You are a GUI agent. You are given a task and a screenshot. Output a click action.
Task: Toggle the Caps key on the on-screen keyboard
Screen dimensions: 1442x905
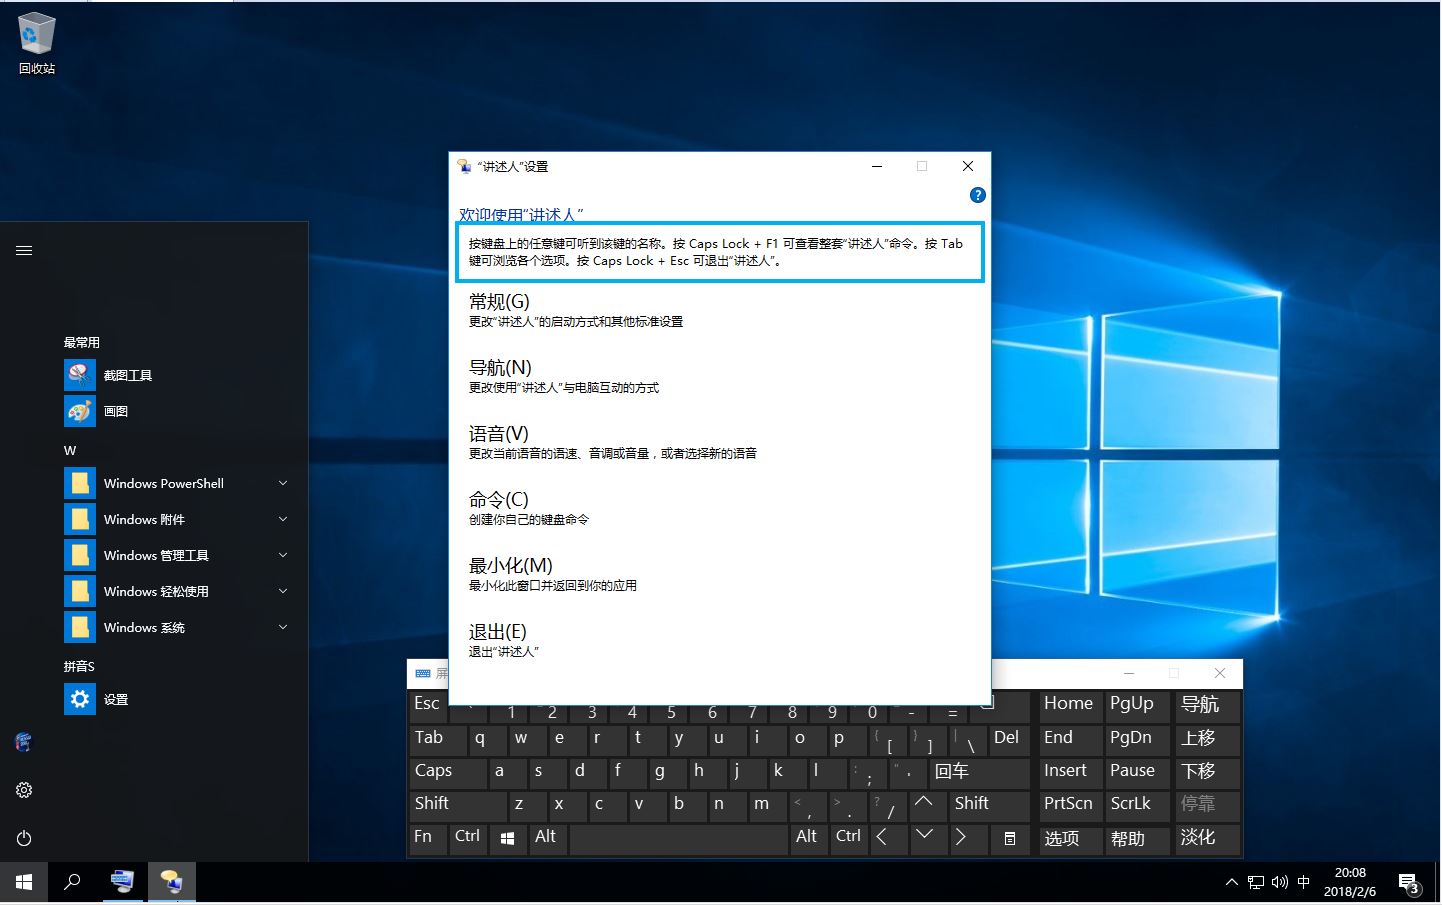(432, 771)
